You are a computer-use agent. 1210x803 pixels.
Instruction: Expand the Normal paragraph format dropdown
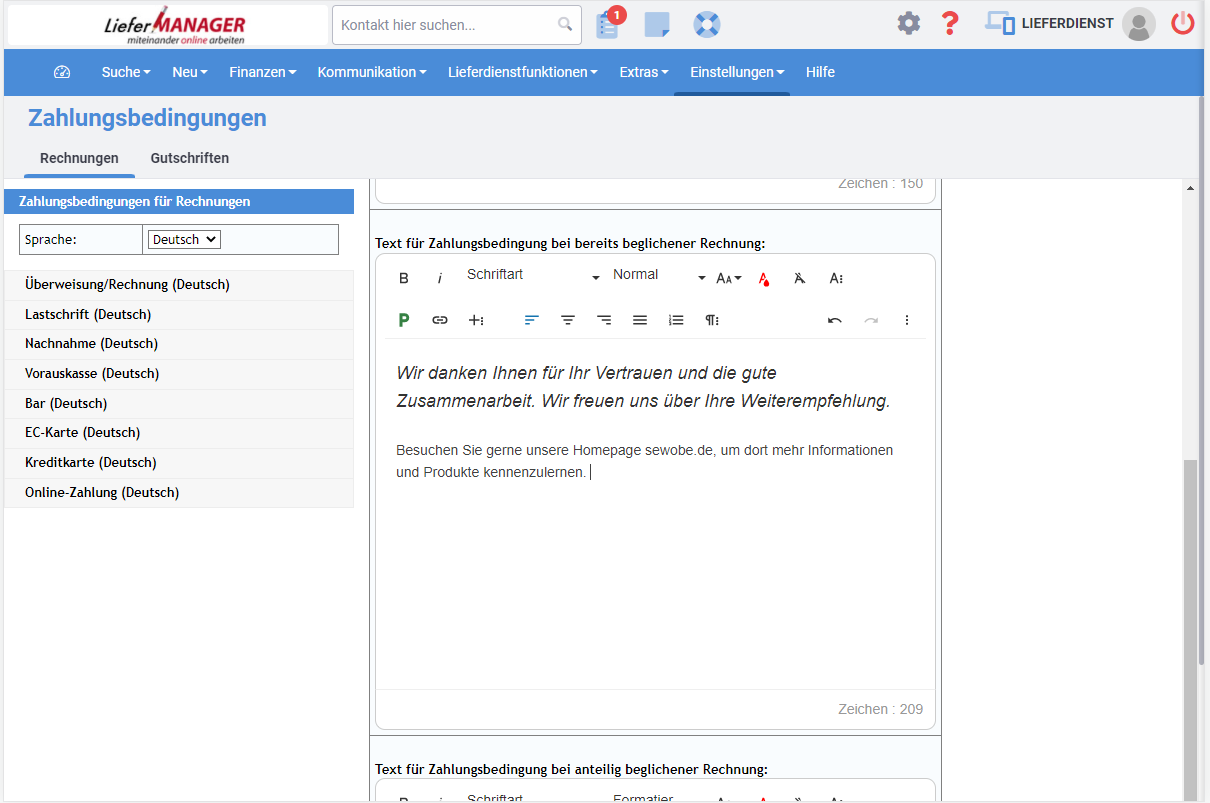pos(659,276)
